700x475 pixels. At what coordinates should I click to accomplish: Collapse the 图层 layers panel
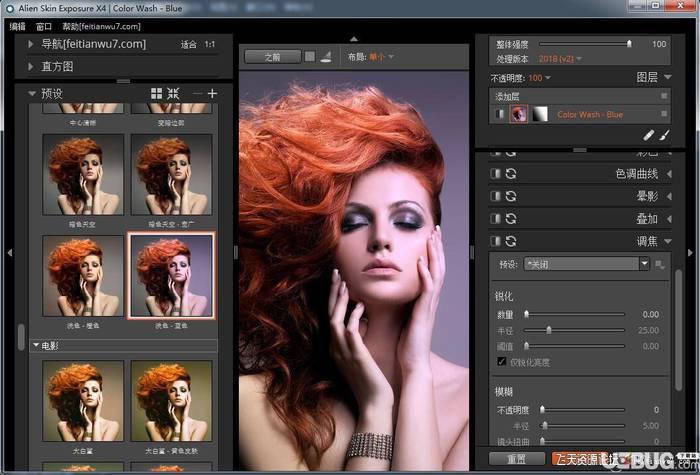[667, 77]
